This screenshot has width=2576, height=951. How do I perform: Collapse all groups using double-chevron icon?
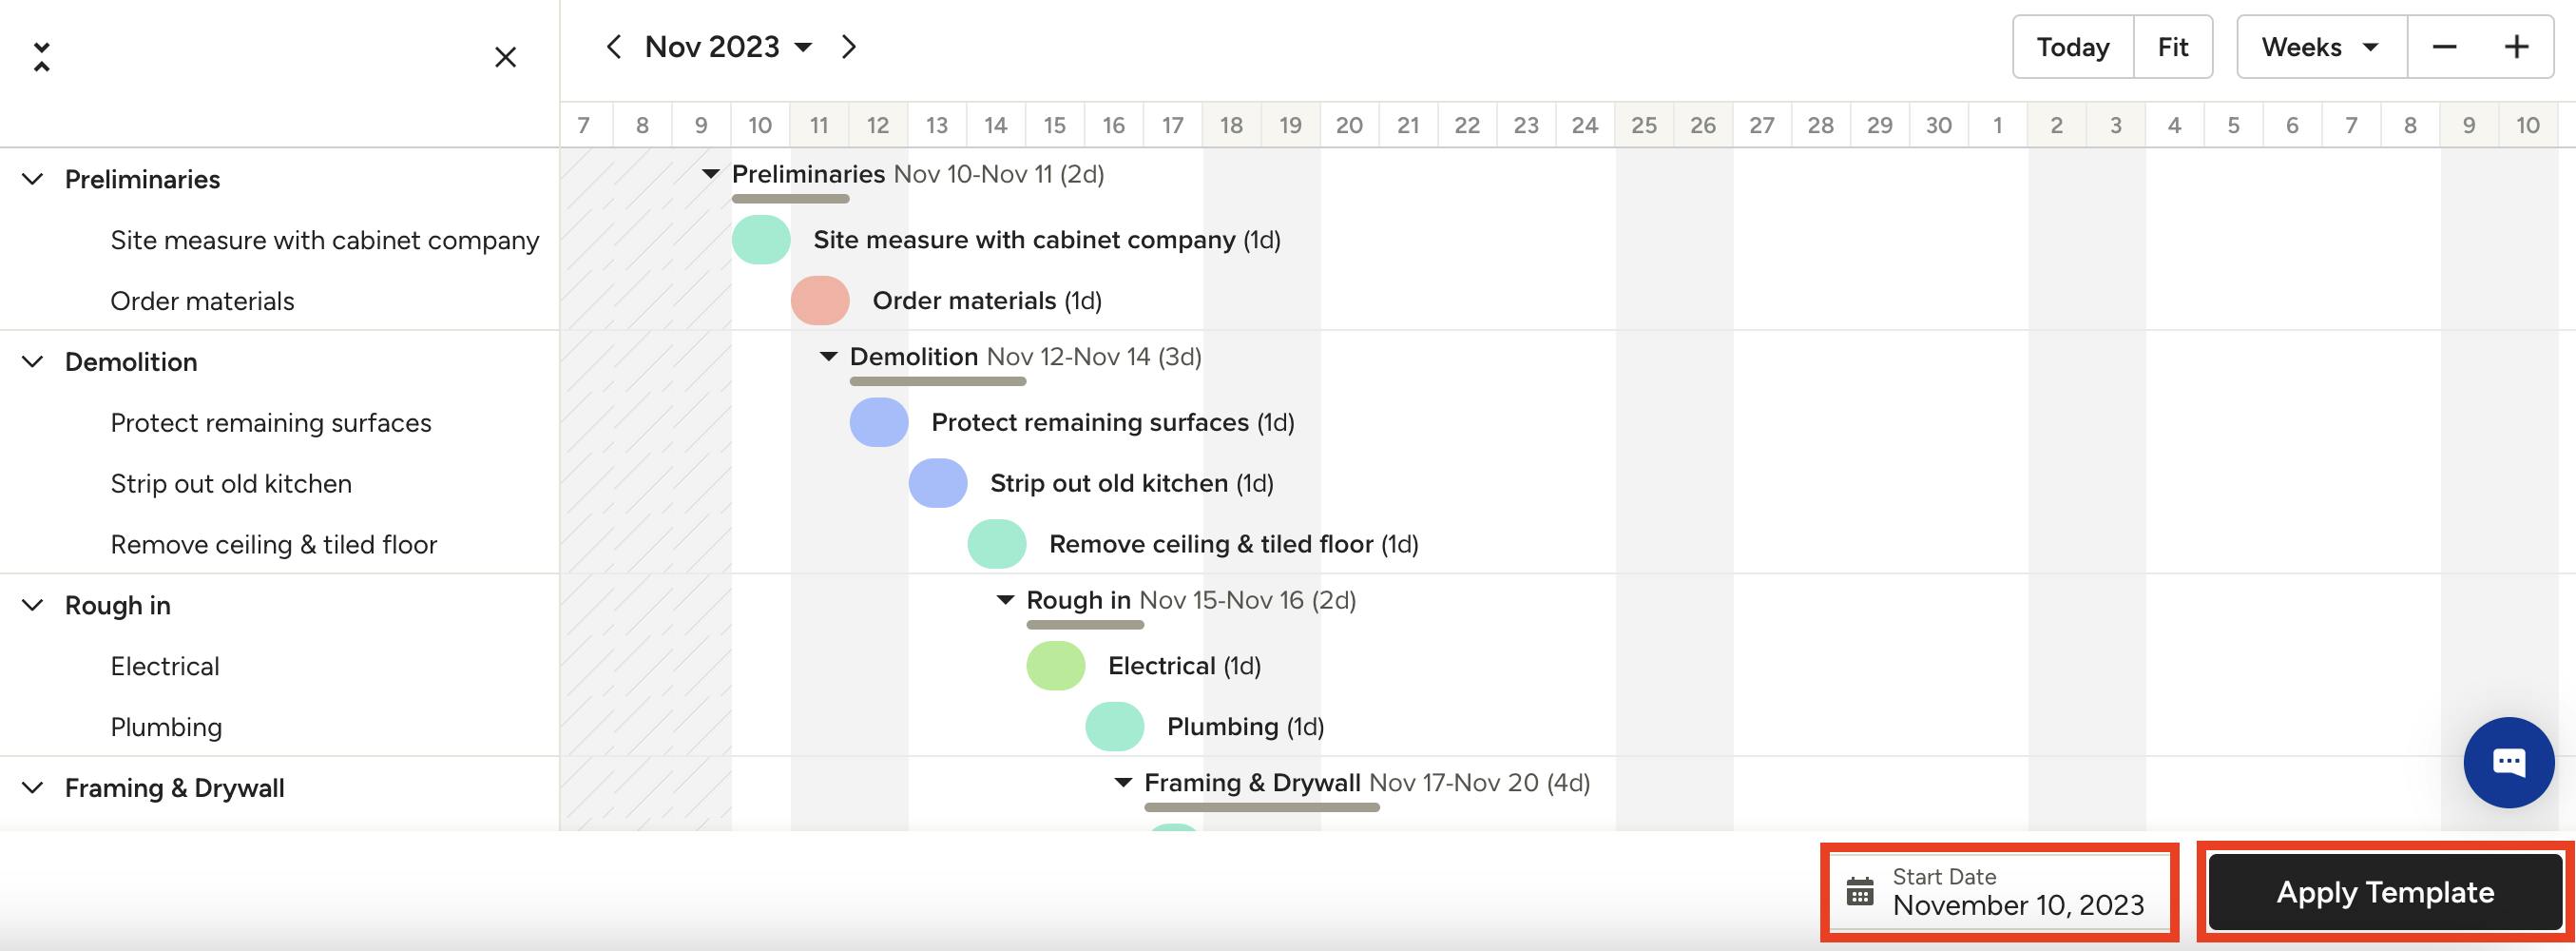41,57
